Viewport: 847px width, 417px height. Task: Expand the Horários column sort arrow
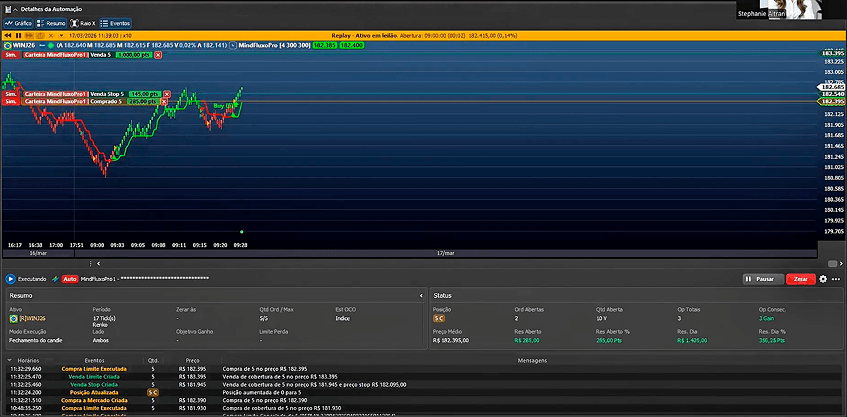[10, 360]
